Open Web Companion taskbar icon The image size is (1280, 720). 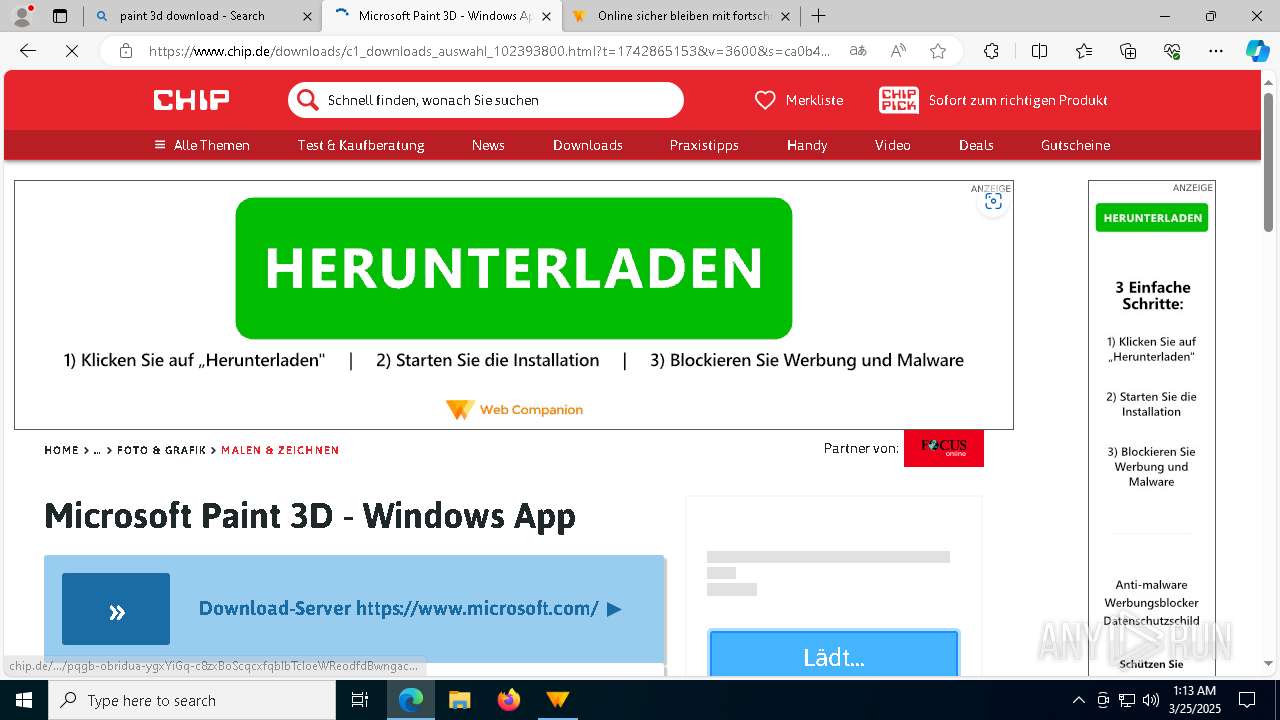(x=557, y=700)
